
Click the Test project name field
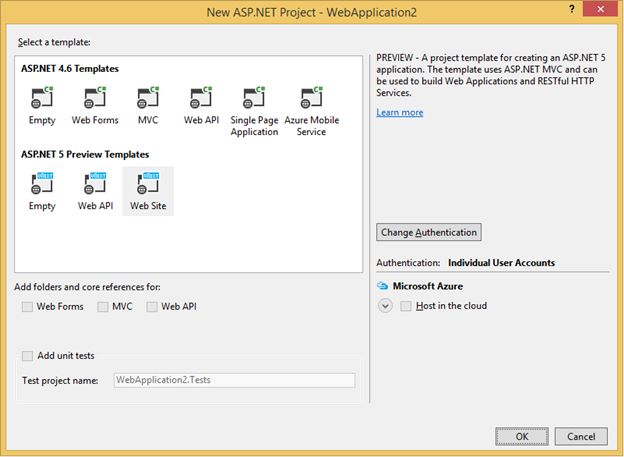(x=234, y=380)
